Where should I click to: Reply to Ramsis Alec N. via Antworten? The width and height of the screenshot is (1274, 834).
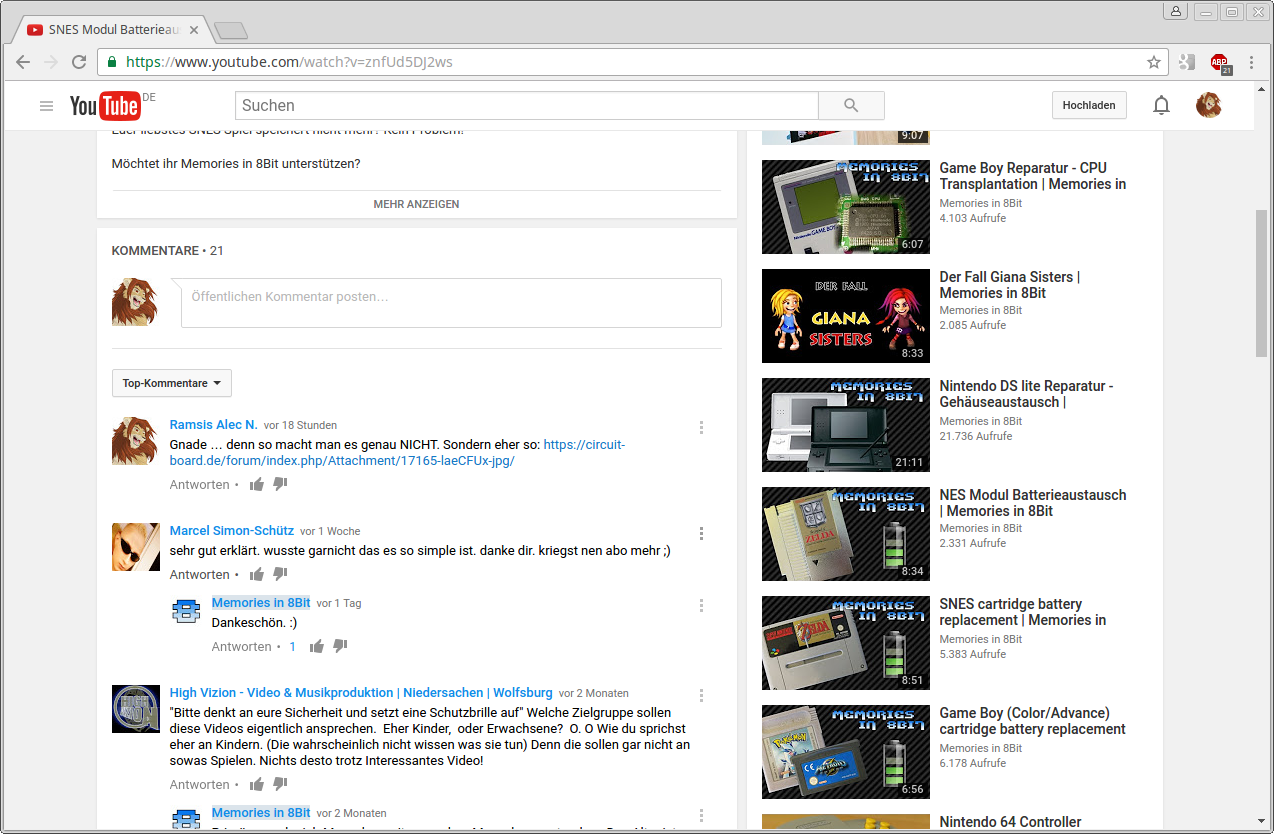click(x=200, y=485)
